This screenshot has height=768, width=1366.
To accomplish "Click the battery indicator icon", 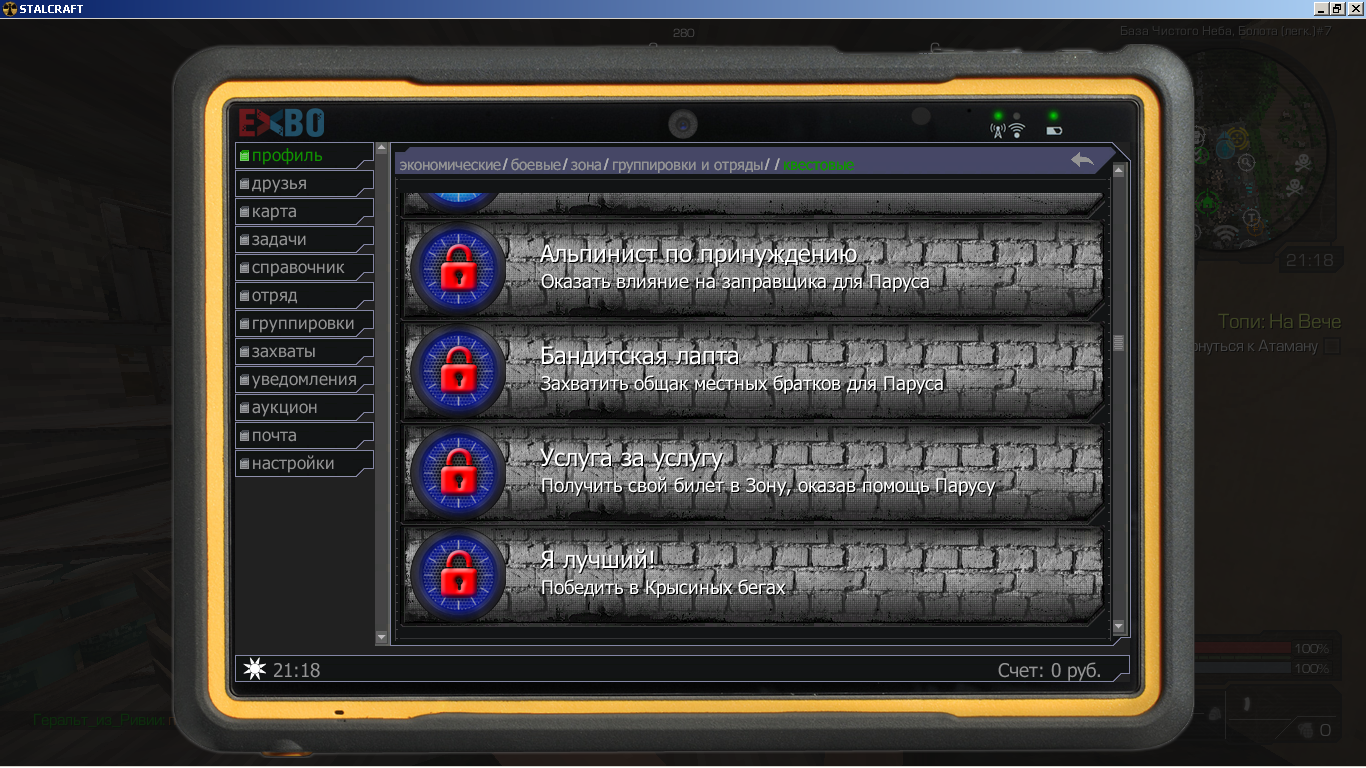I will click(x=1054, y=130).
